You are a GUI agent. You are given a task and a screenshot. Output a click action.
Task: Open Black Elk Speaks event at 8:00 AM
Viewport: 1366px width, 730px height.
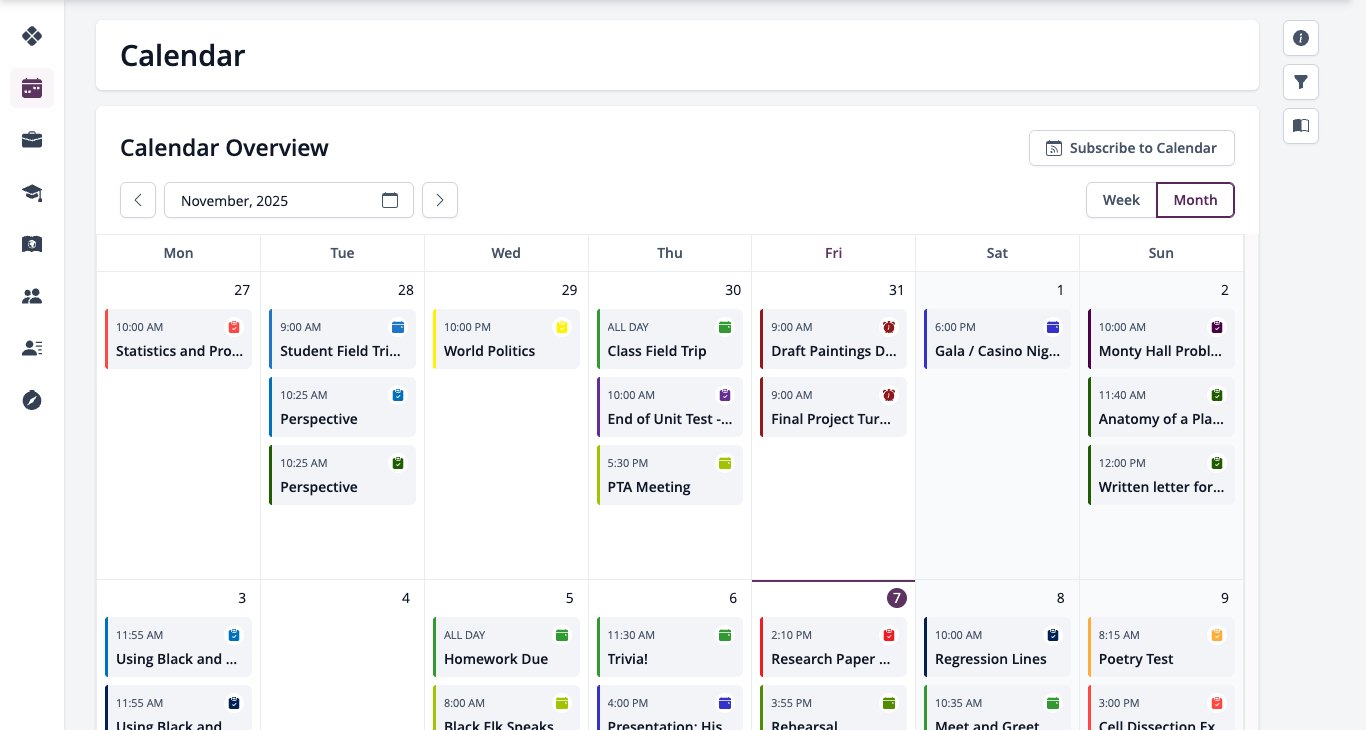pos(506,707)
